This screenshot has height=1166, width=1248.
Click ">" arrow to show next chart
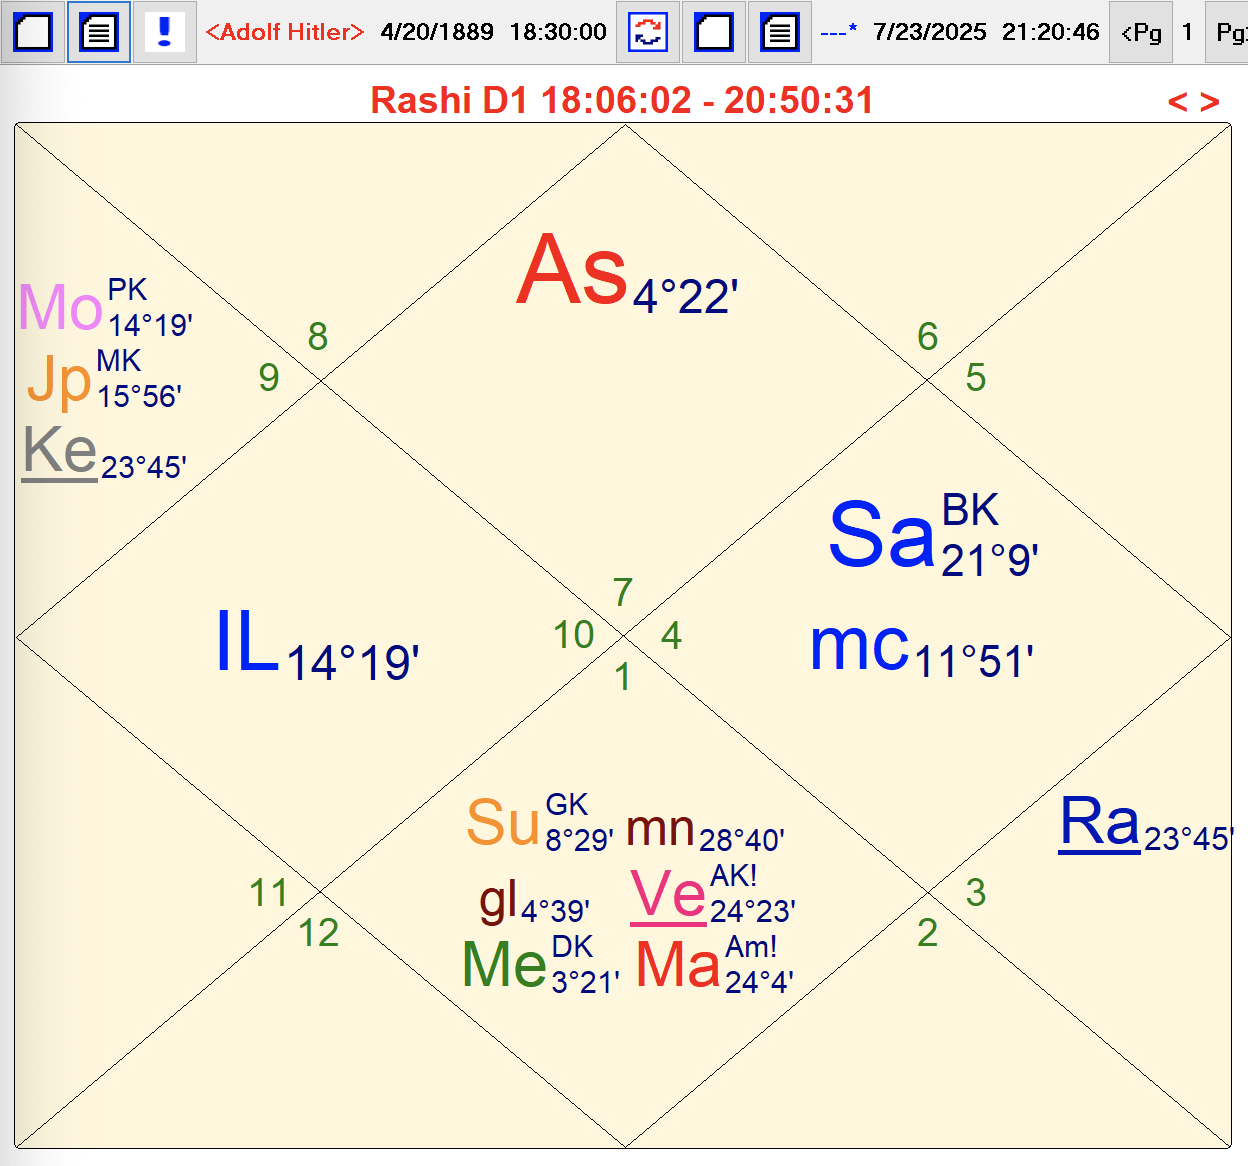coord(1211,100)
